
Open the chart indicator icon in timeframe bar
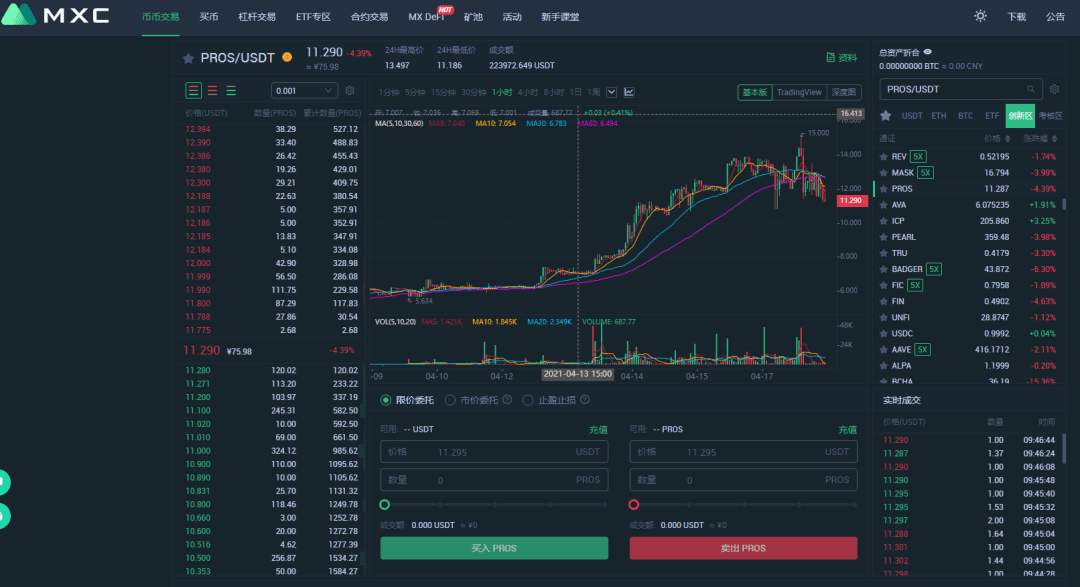629,92
